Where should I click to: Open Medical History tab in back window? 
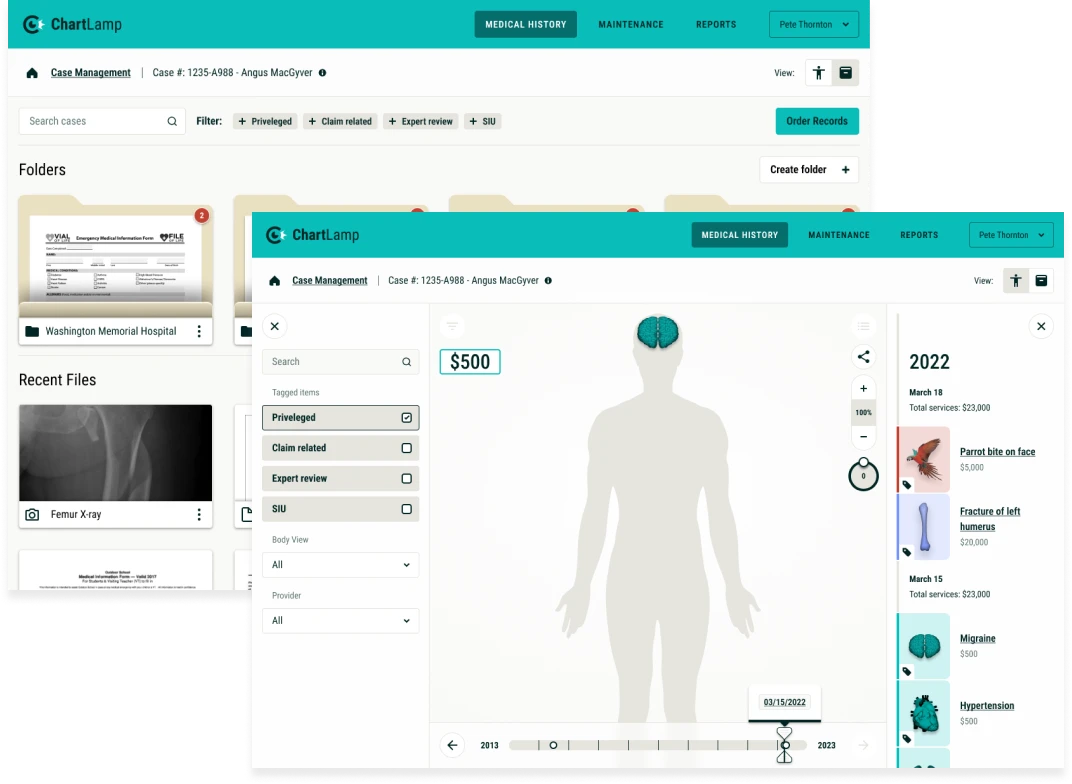pos(526,25)
